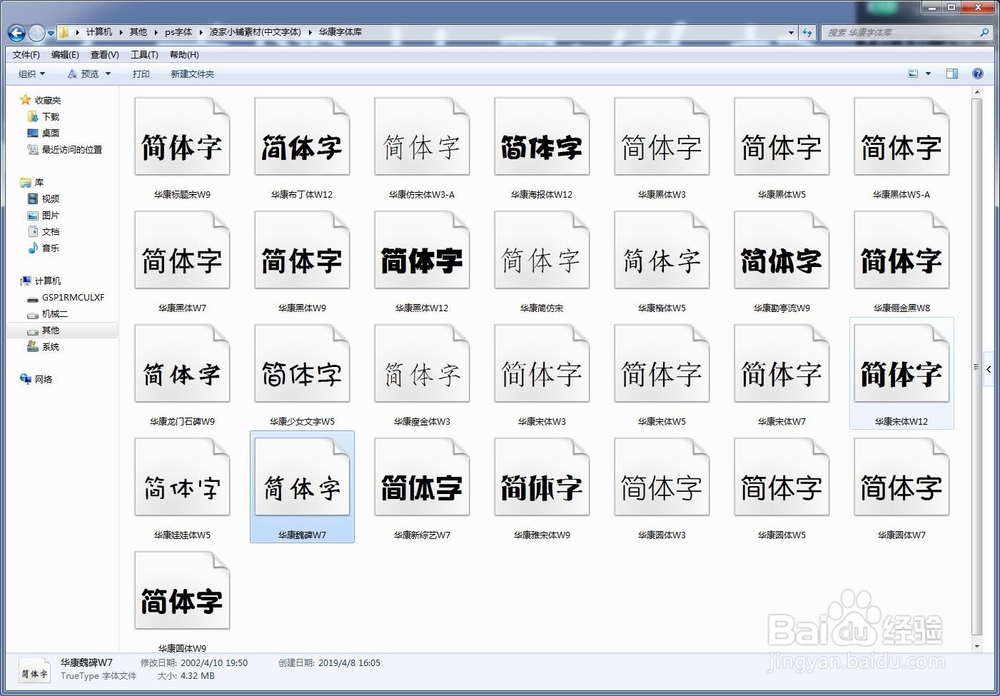Choose the 华康黑体W9 font icon
The image size is (1000, 696).
point(302,250)
